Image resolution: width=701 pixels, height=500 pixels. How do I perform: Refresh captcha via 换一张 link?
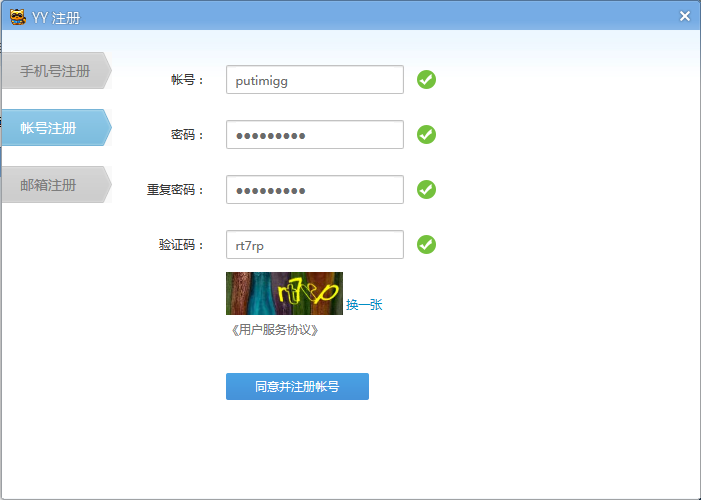pos(364,305)
